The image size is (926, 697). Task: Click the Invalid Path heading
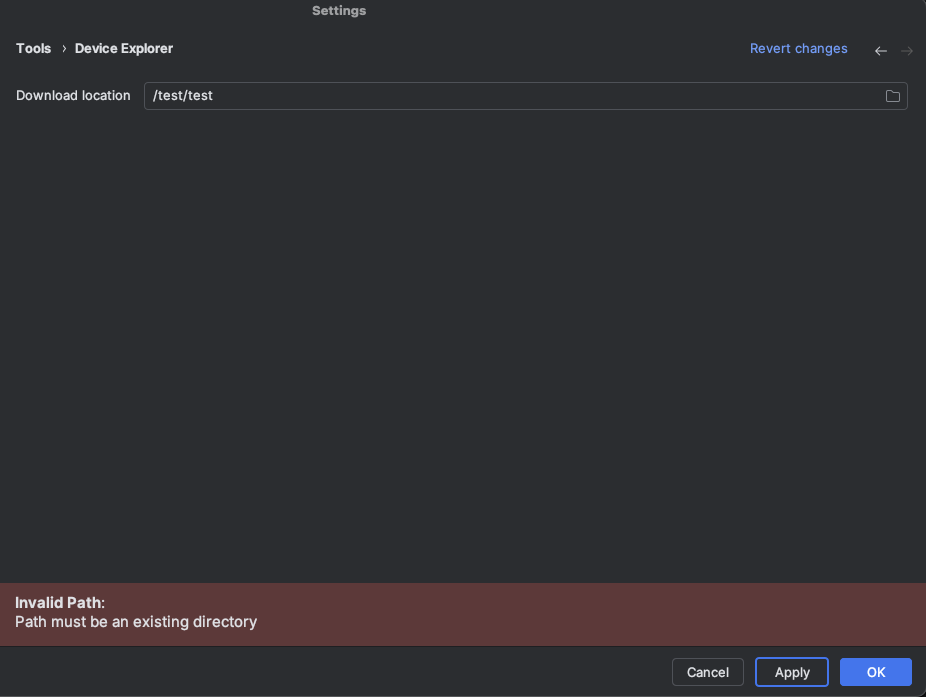click(60, 602)
